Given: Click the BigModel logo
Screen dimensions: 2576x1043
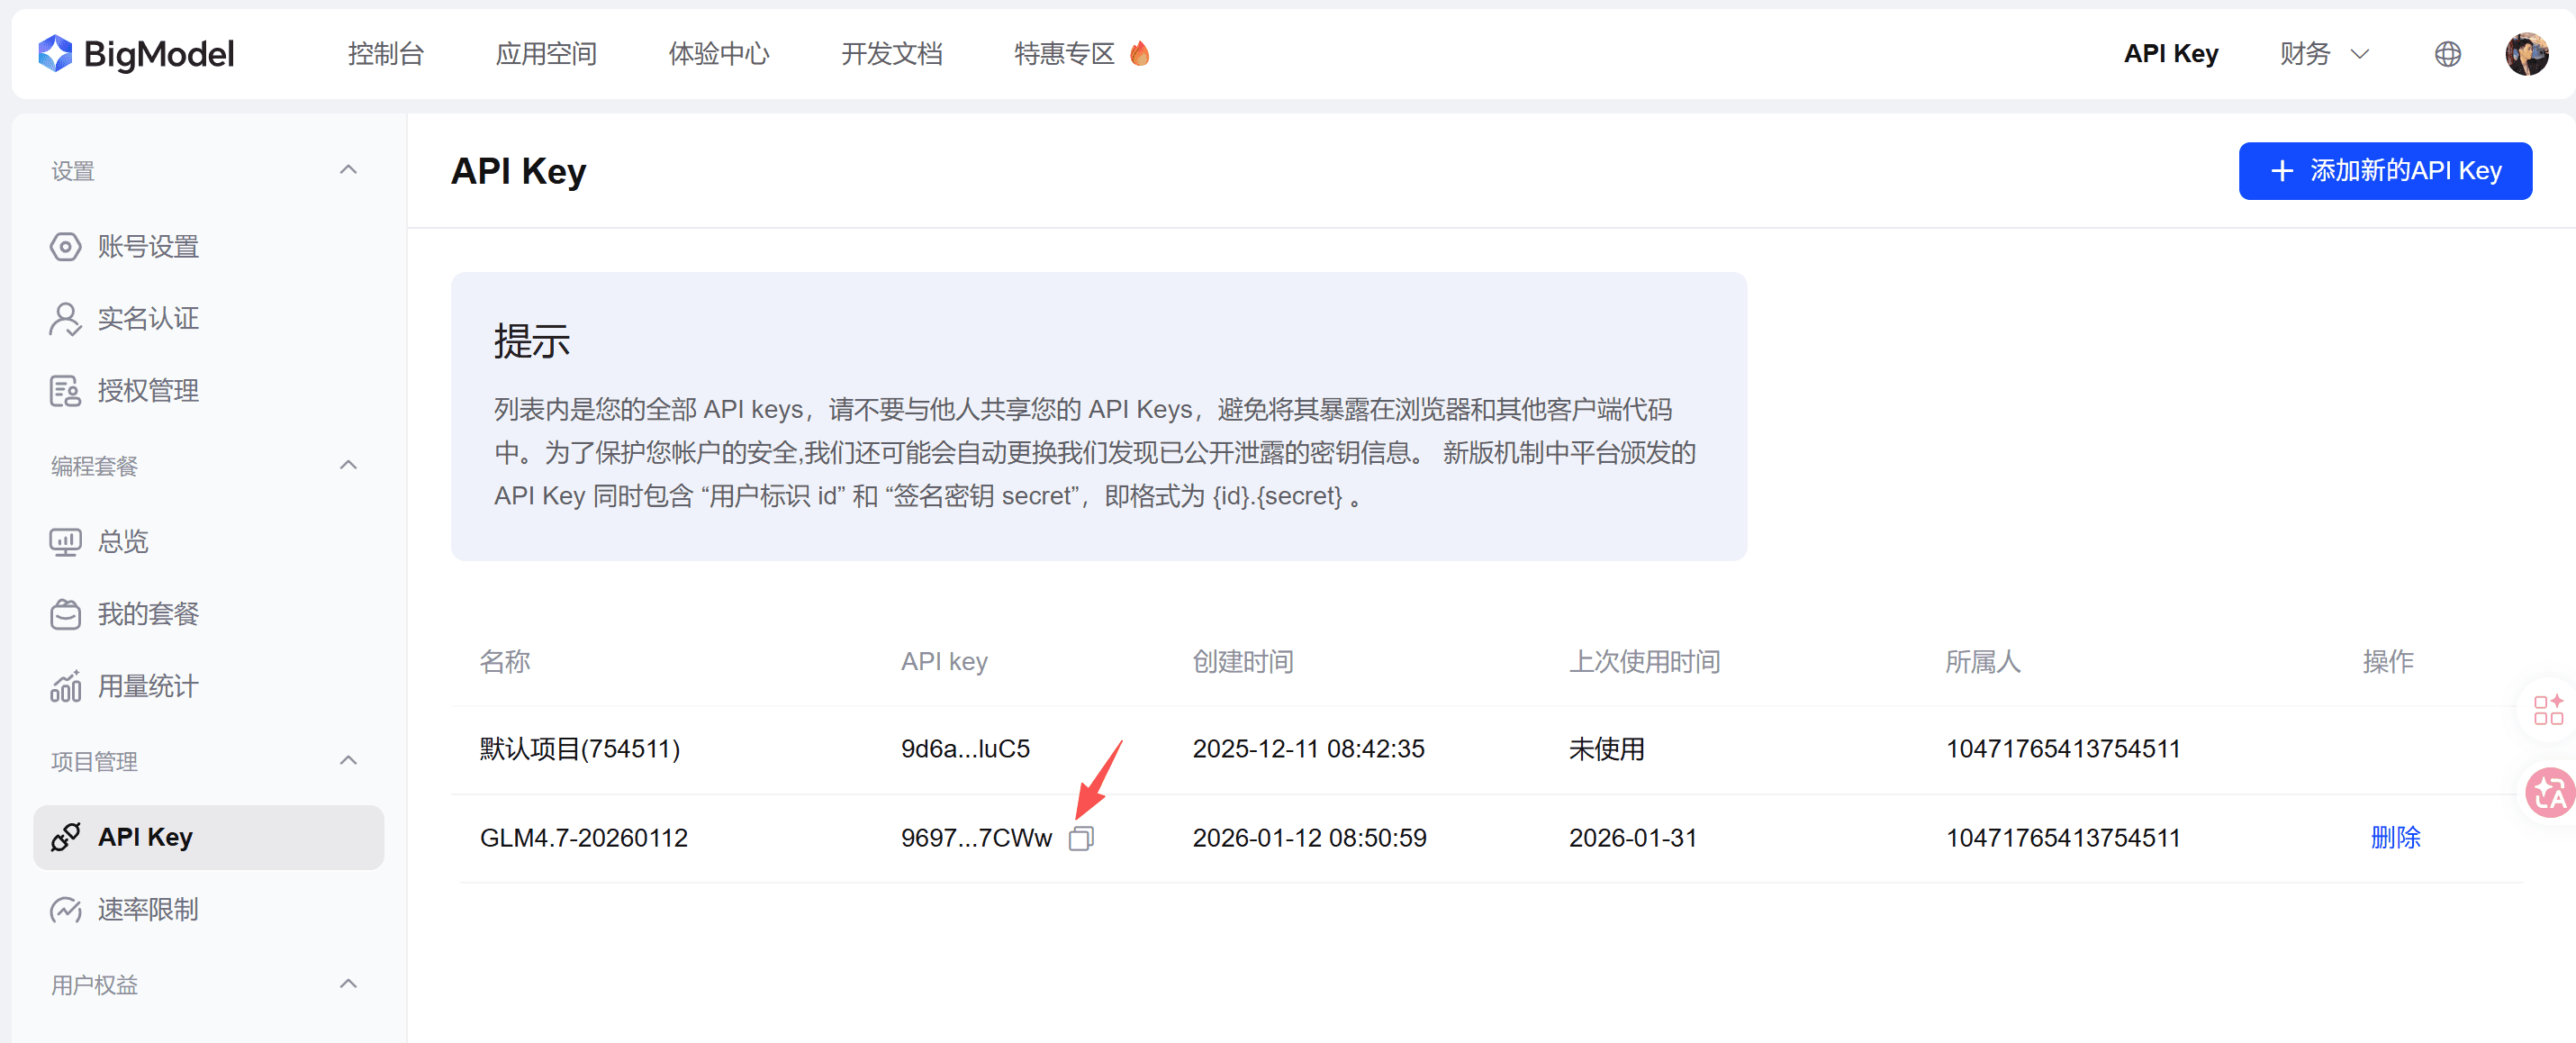Looking at the screenshot, I should pyautogui.click(x=136, y=54).
